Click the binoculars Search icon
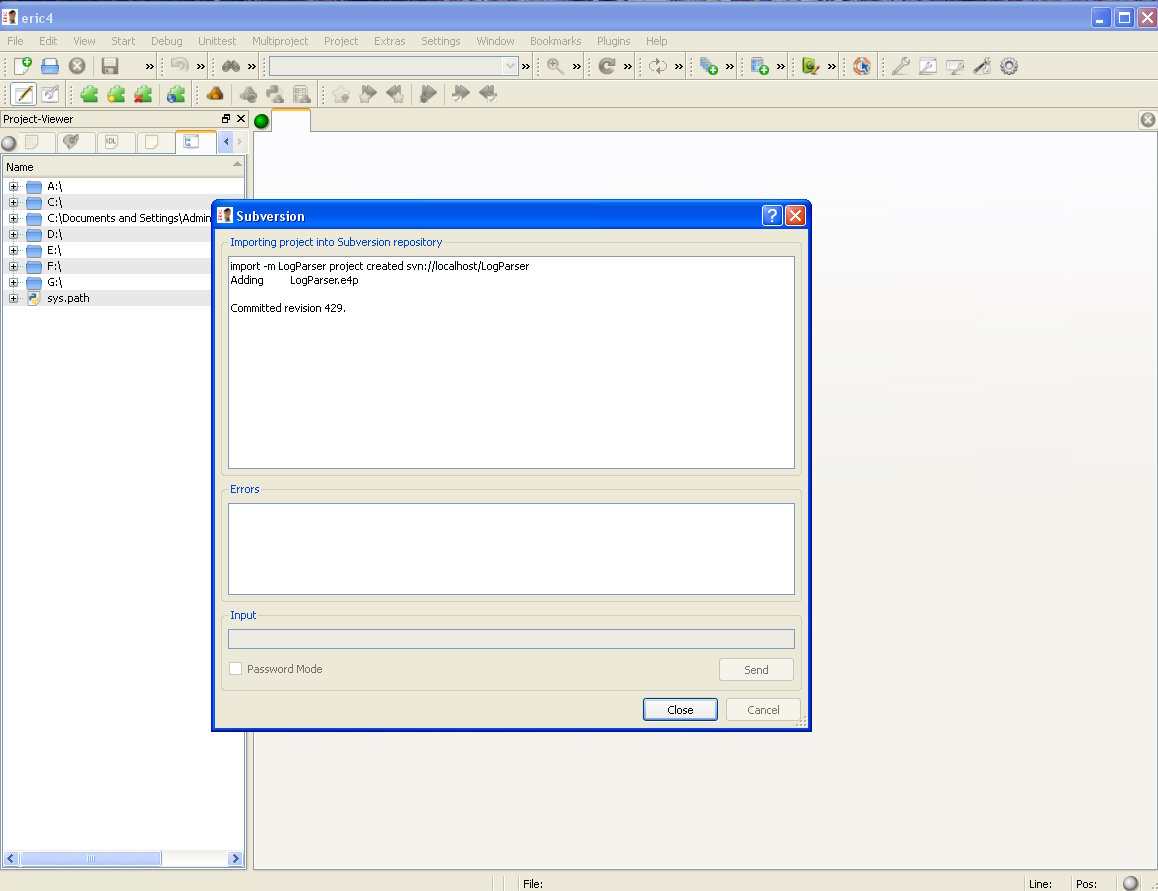1158x891 pixels. coord(230,66)
